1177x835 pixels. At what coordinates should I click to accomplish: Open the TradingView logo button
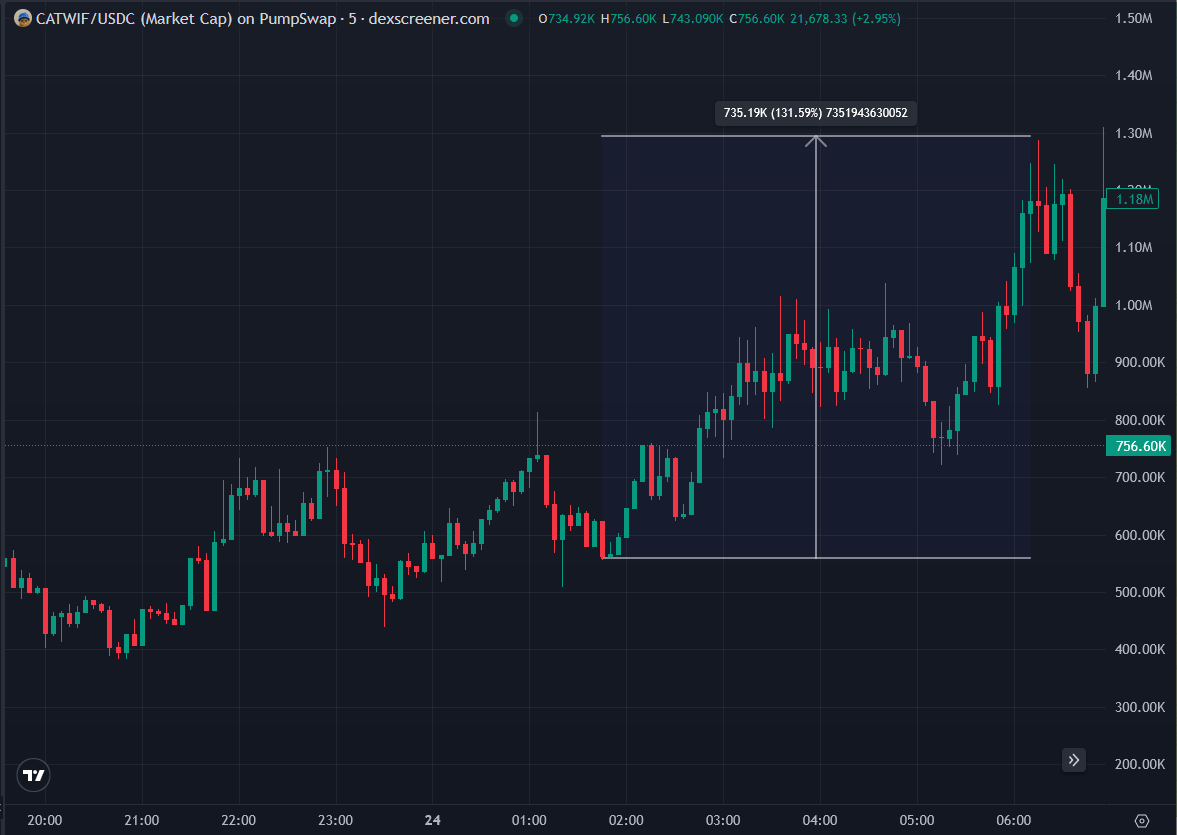33,775
